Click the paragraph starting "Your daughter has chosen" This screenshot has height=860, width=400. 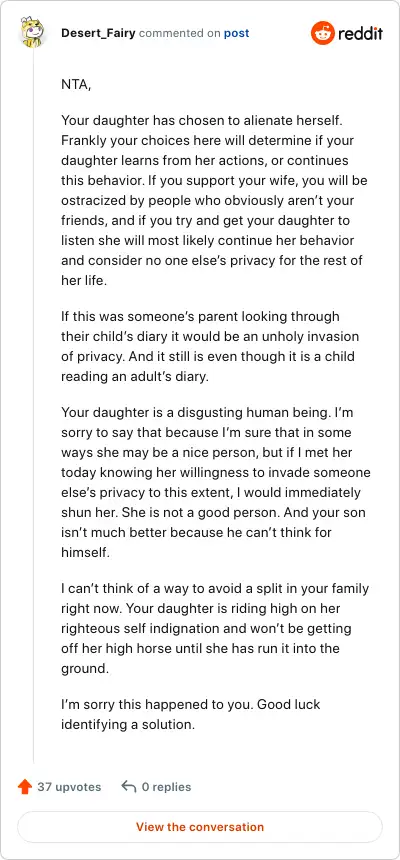[x=215, y=200]
